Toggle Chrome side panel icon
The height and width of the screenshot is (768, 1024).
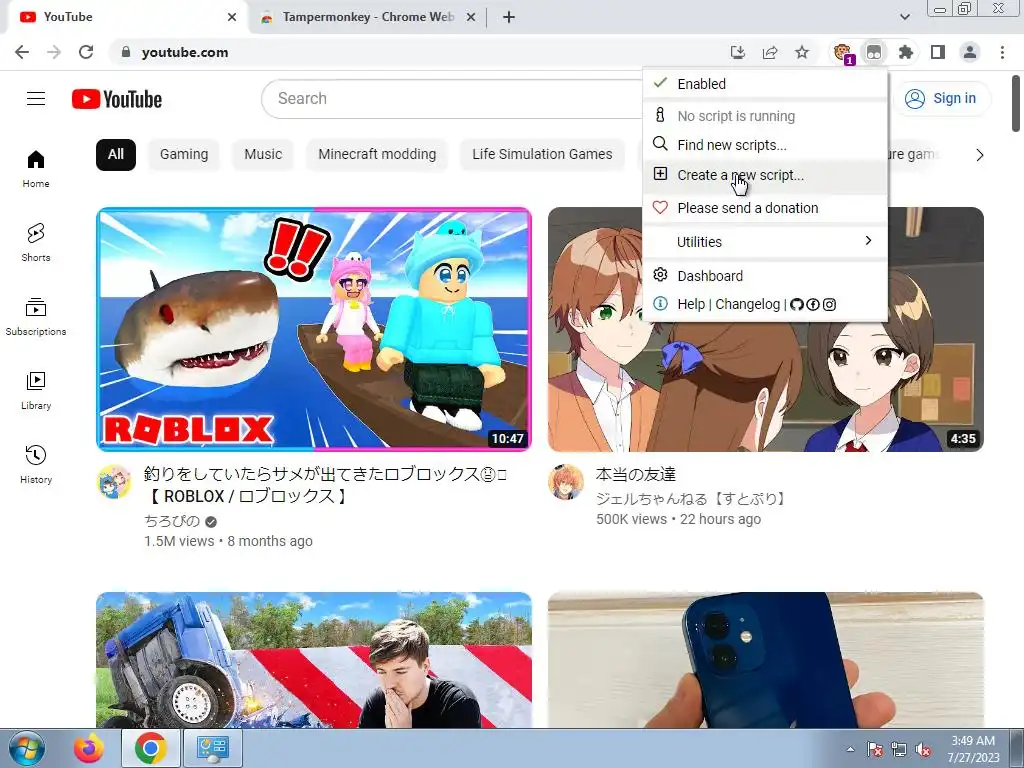938,52
